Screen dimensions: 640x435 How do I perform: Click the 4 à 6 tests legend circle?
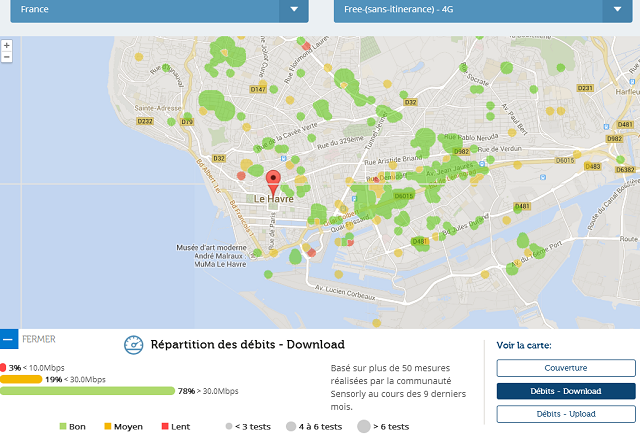(x=291, y=426)
